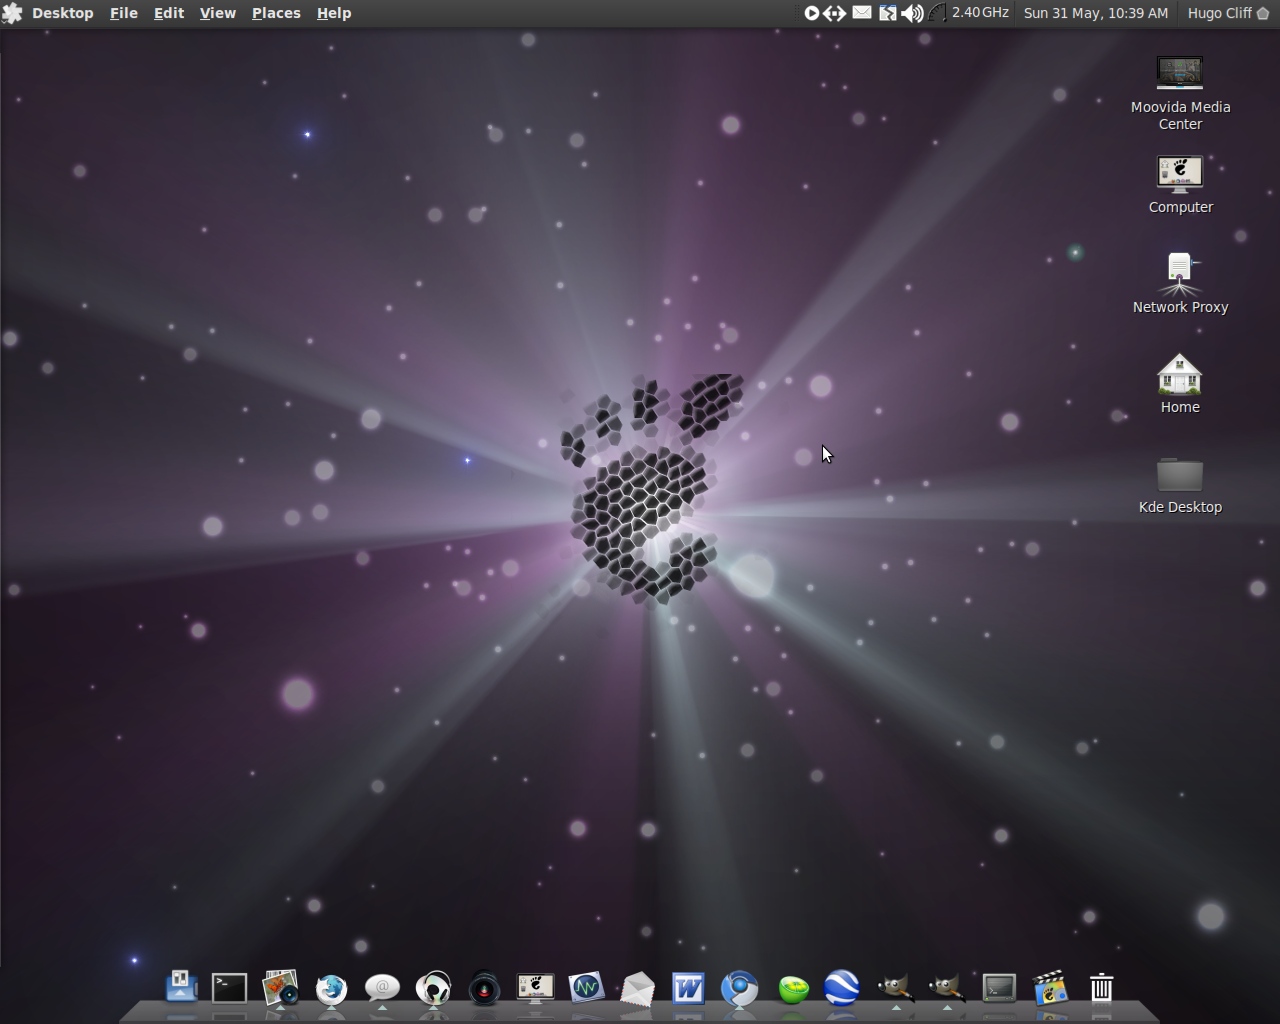Click the date and time clock
The height and width of the screenshot is (1024, 1280).
point(1096,13)
